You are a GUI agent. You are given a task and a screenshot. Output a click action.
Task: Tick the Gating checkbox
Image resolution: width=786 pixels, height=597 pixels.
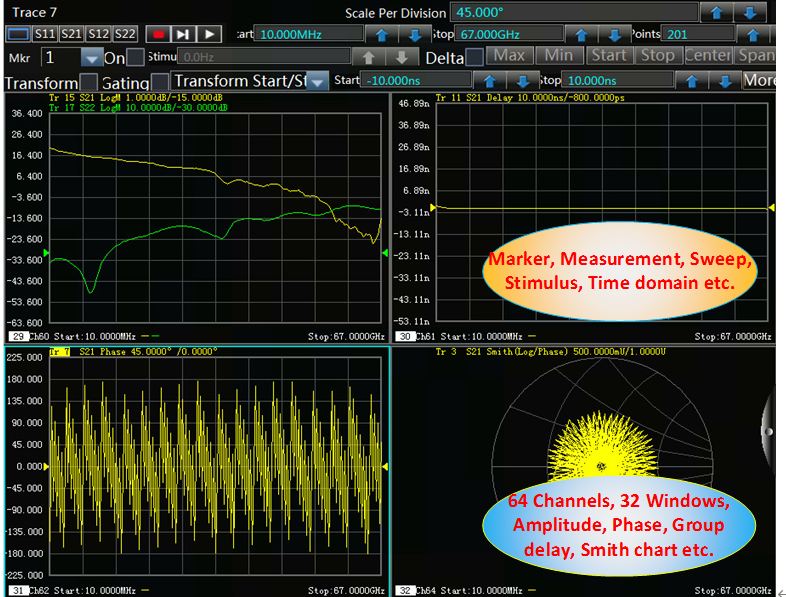coord(160,82)
